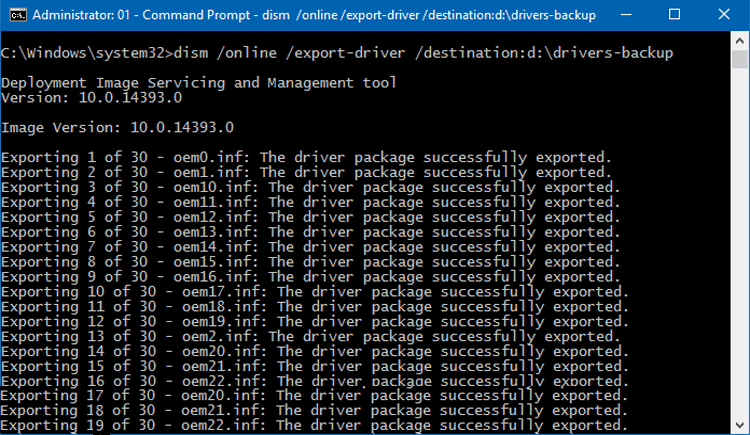Click the window title bar text
The image size is (750, 435).
pos(314,15)
